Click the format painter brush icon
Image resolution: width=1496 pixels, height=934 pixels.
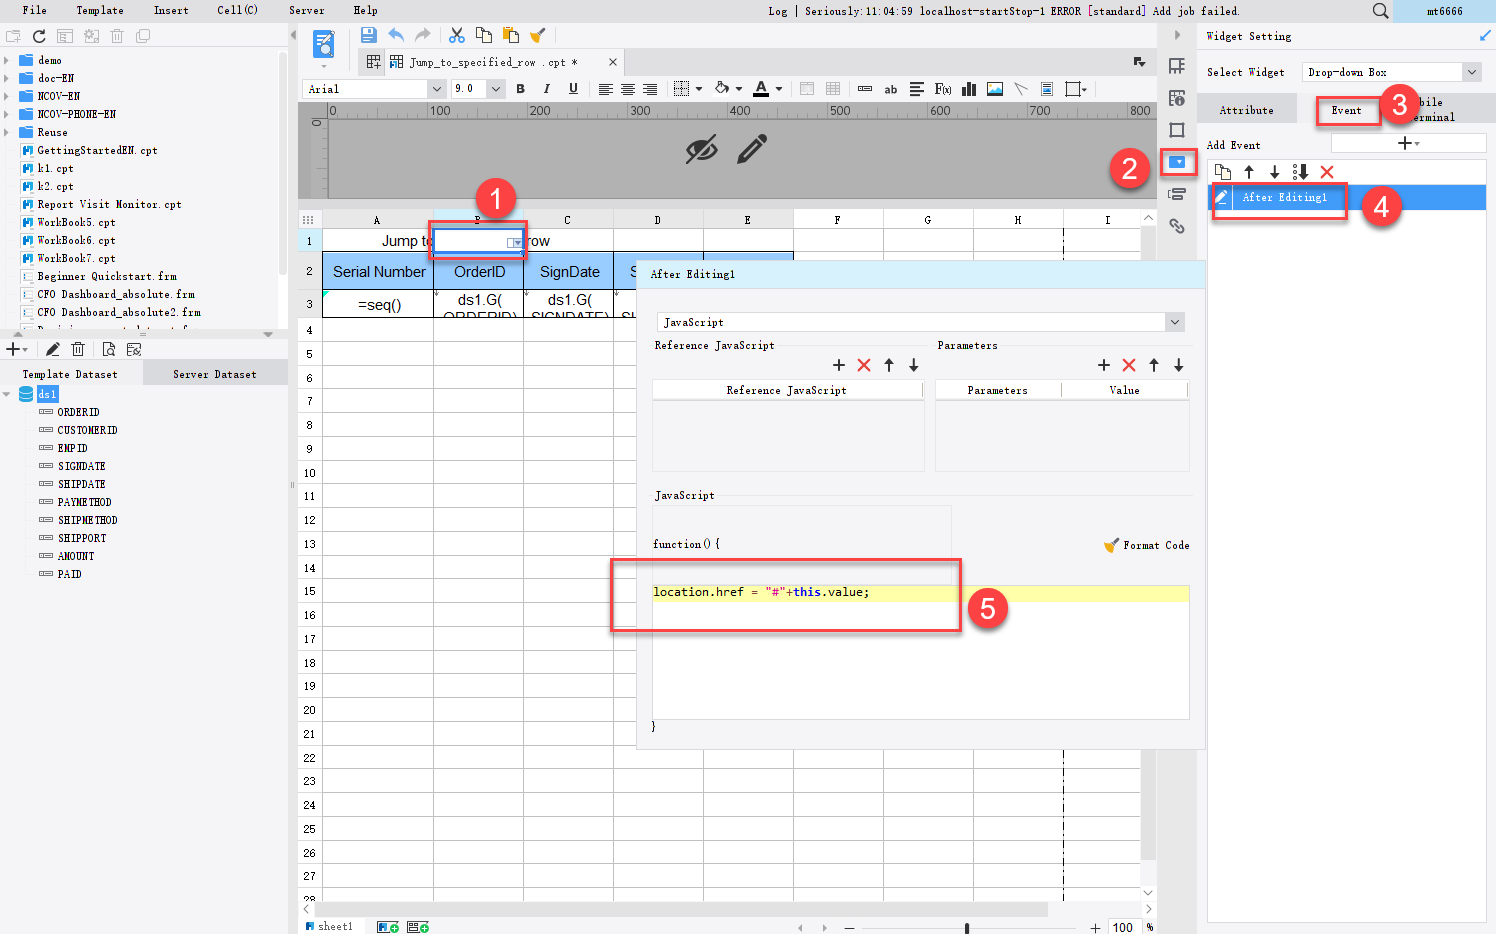538,36
